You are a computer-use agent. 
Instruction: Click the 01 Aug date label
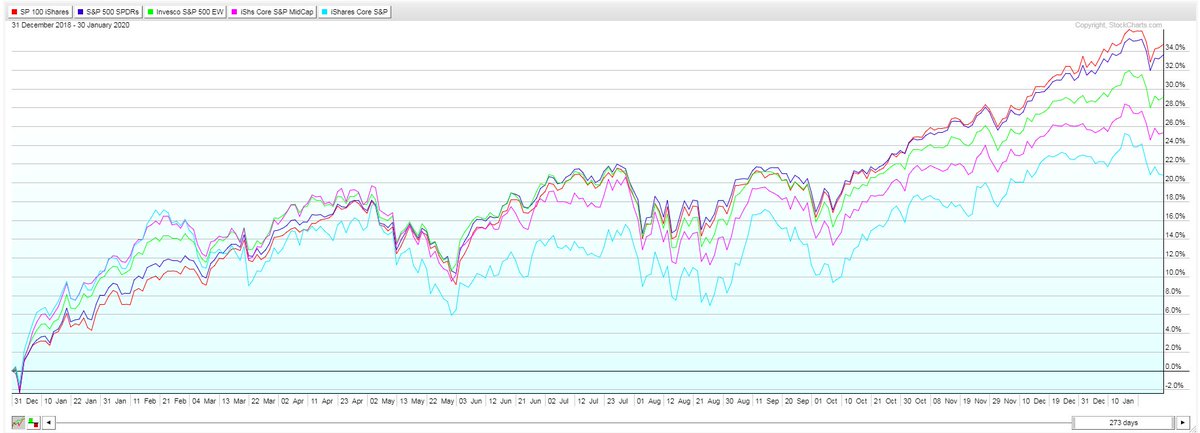647,400
